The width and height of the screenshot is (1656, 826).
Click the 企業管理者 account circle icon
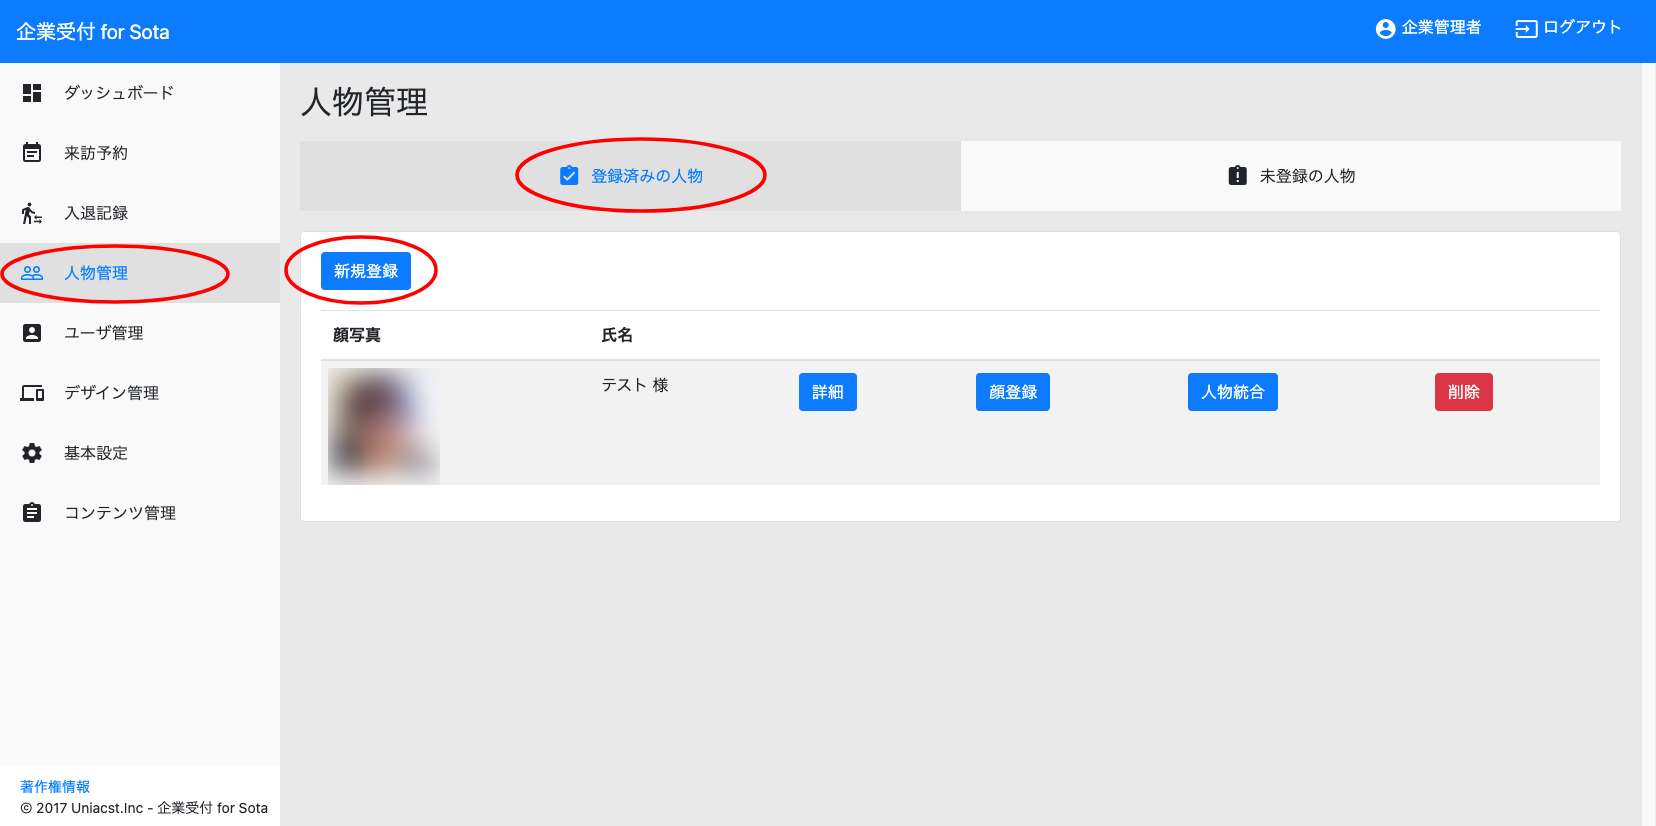(x=1385, y=29)
